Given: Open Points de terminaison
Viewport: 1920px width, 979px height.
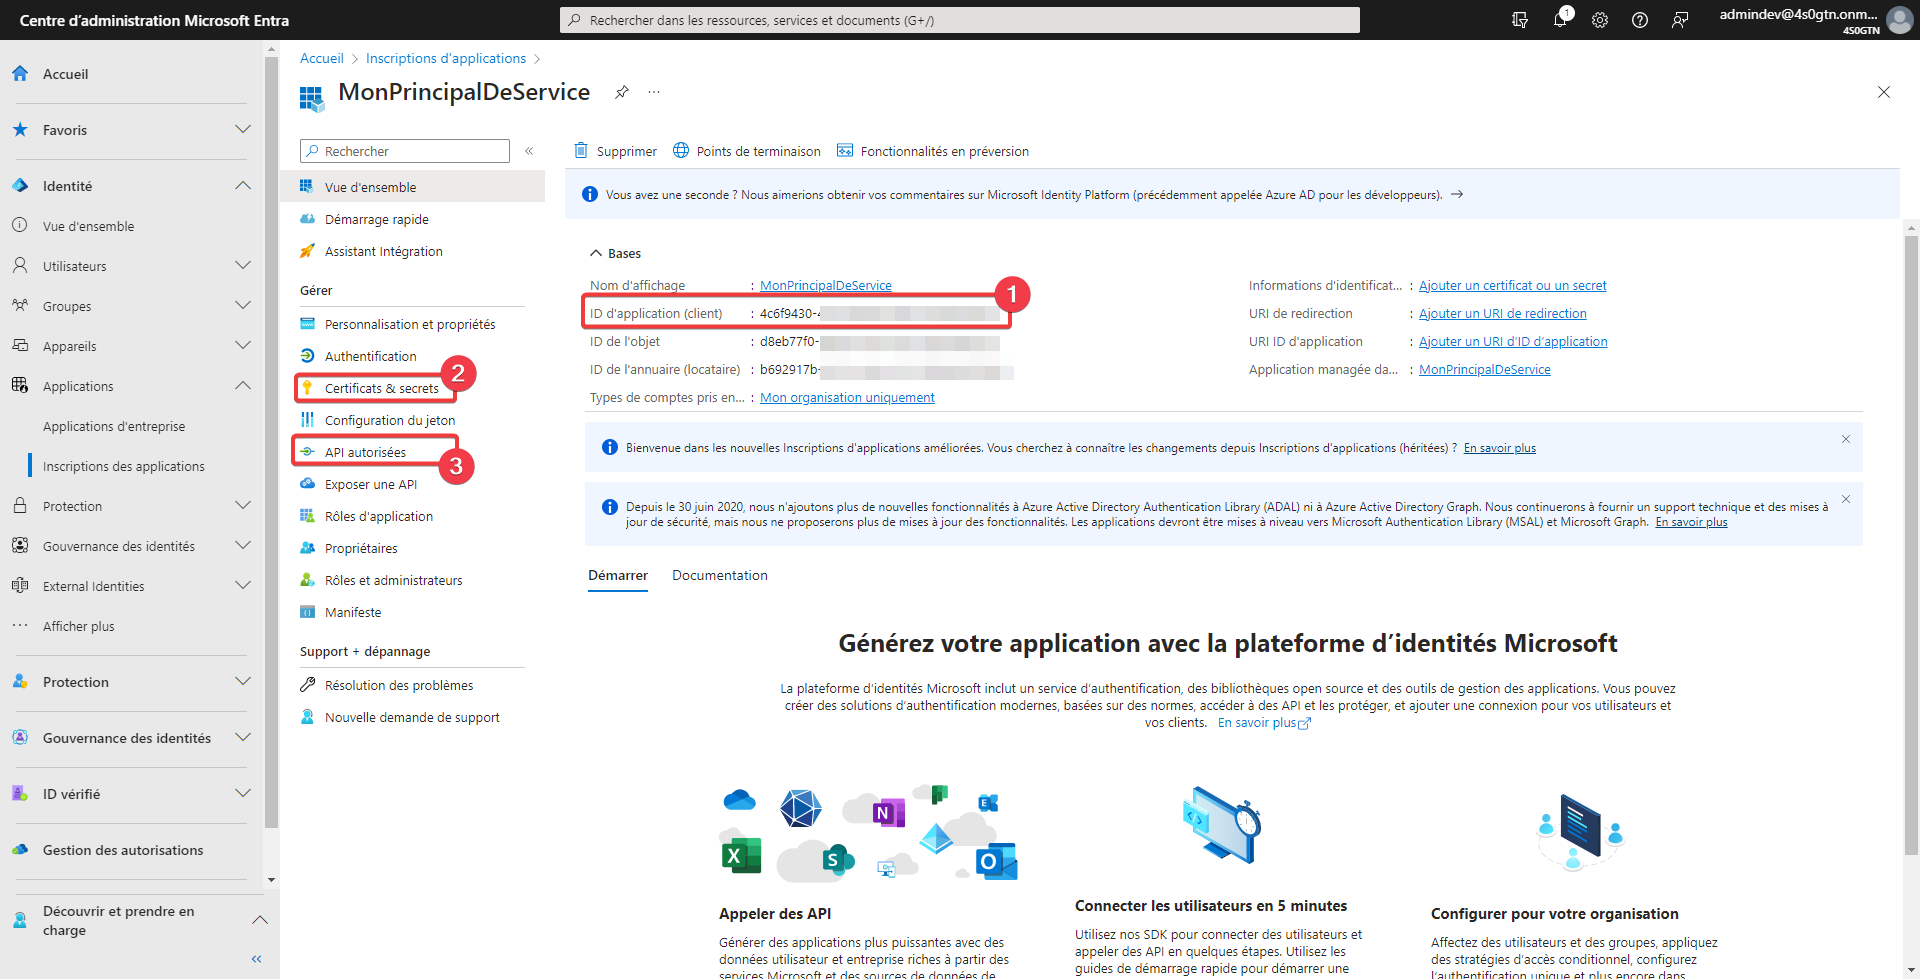Looking at the screenshot, I should (747, 151).
